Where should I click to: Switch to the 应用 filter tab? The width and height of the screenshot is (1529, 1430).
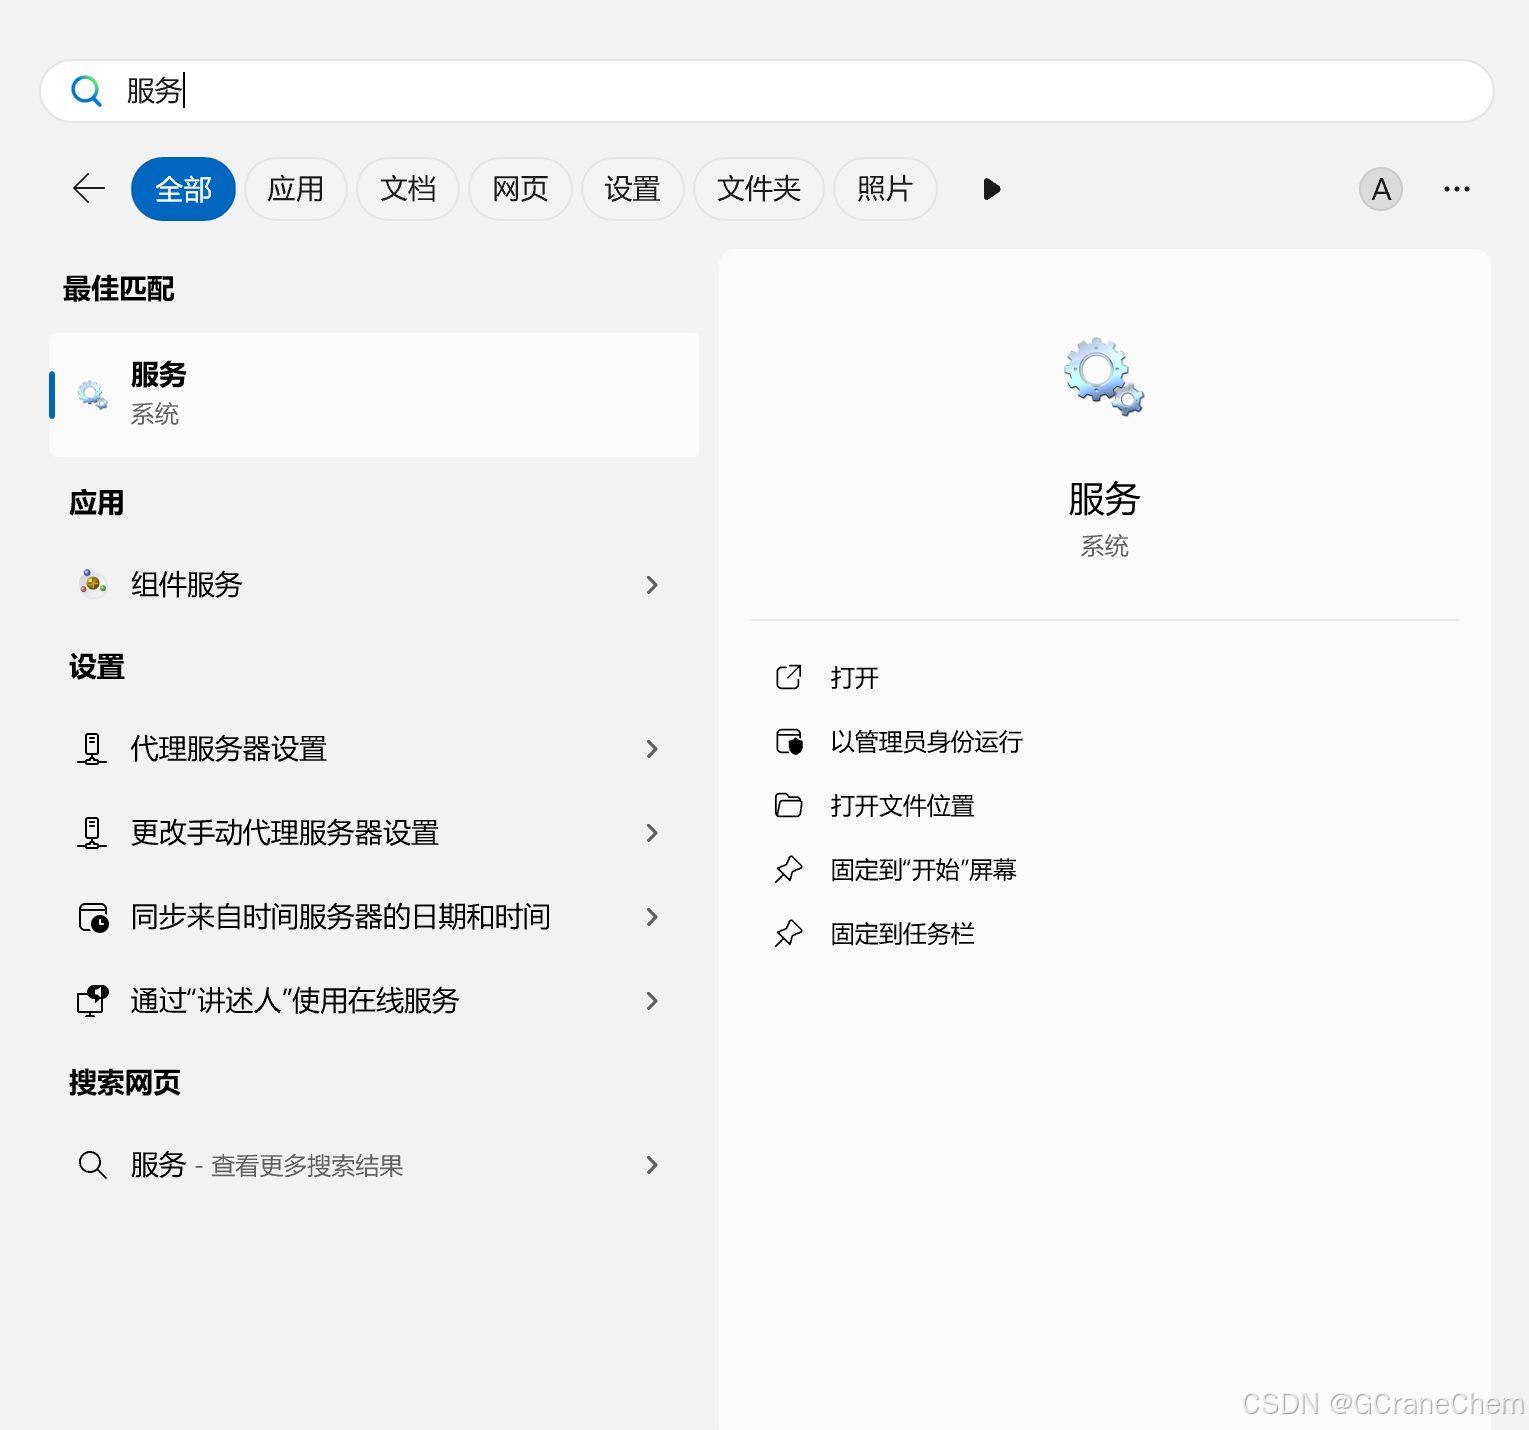tap(296, 189)
